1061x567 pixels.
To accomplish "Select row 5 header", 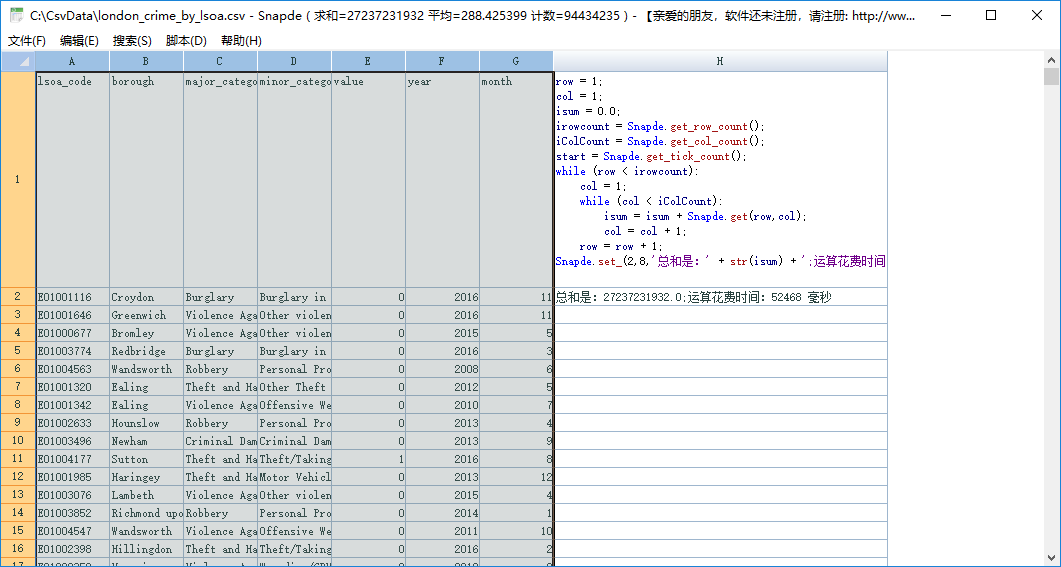I will [18, 350].
